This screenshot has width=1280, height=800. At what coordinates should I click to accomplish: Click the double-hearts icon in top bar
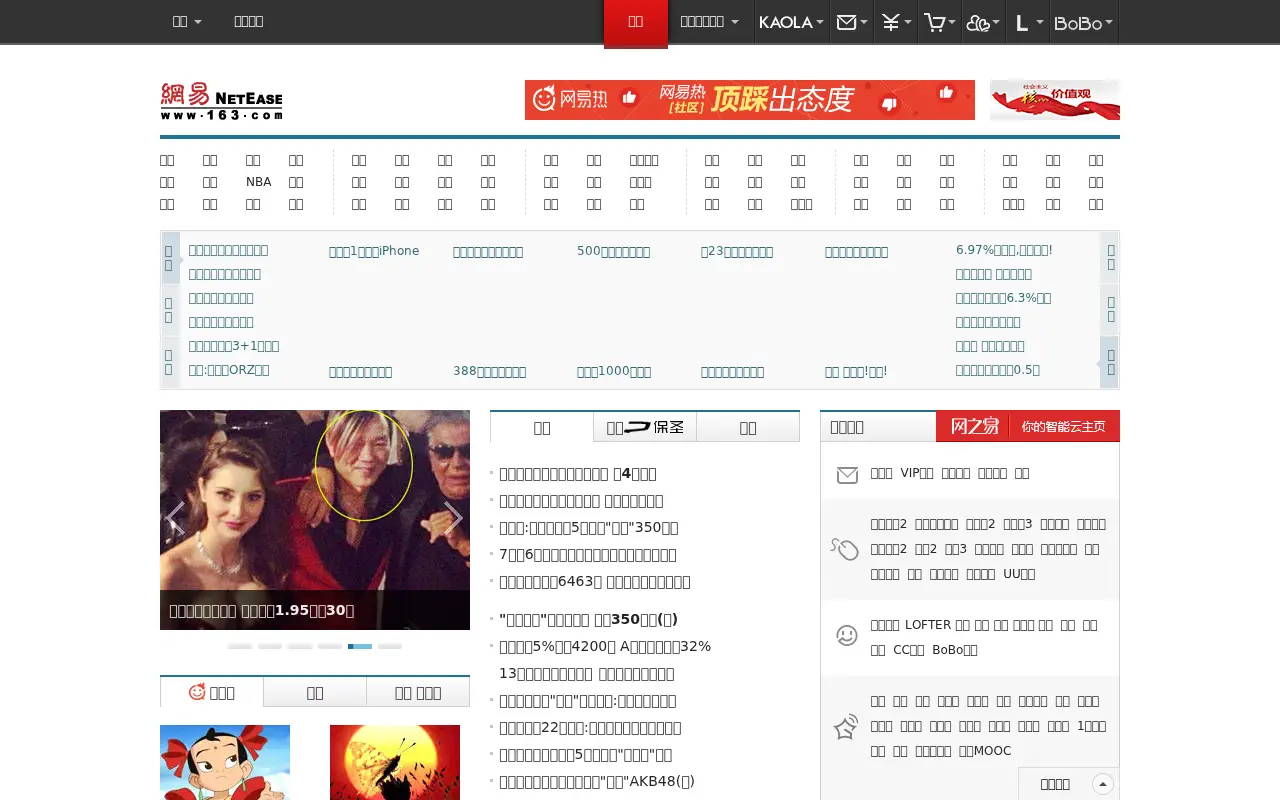(978, 23)
